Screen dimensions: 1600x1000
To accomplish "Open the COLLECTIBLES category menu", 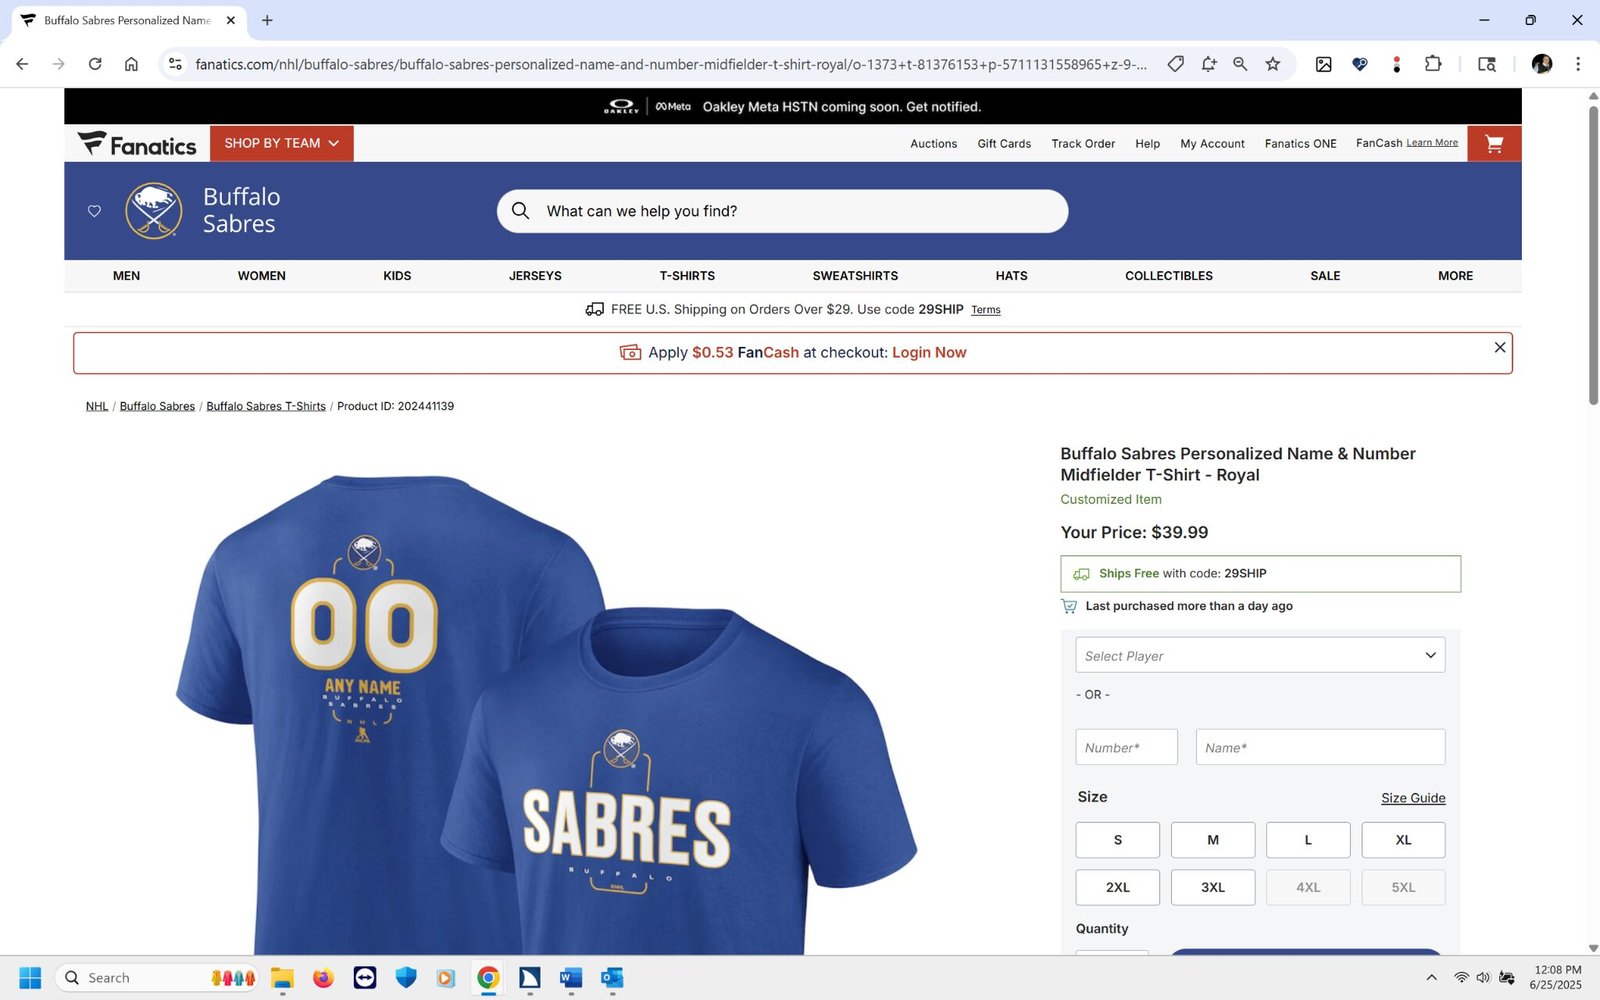I will 1169,276.
